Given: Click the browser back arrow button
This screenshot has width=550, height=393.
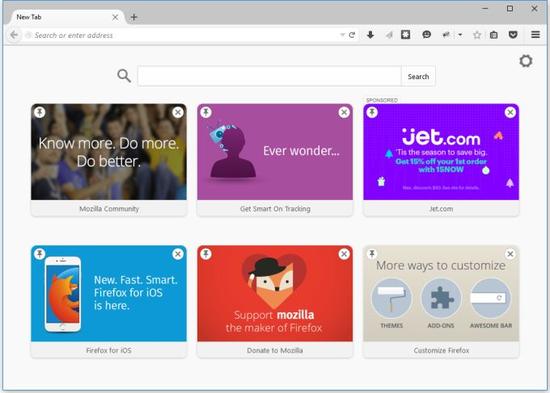Looking at the screenshot, I should point(14,35).
